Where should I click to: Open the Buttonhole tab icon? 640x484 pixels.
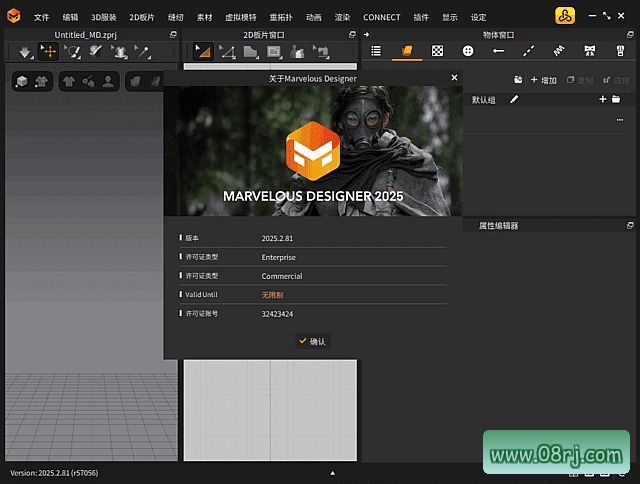(498, 51)
